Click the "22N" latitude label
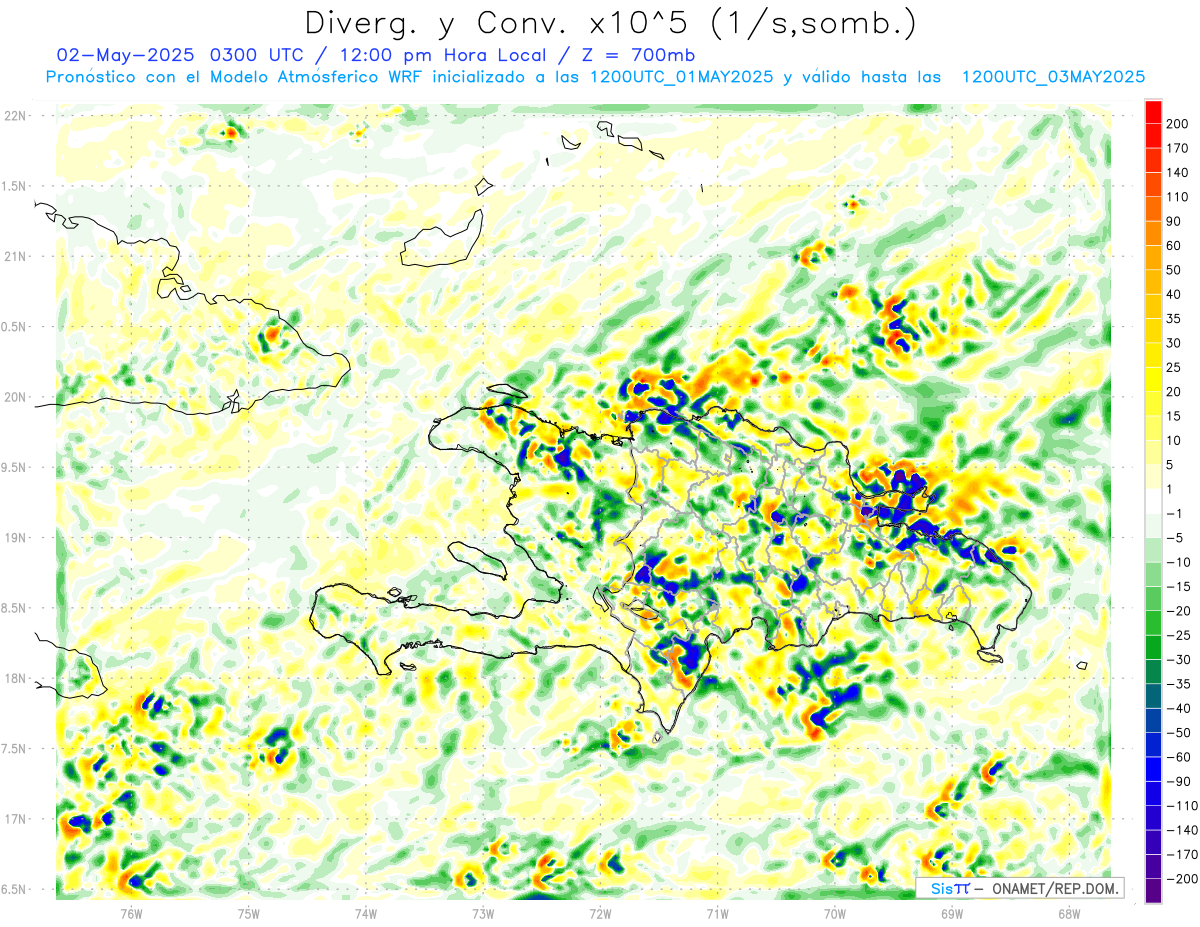 pos(17,116)
